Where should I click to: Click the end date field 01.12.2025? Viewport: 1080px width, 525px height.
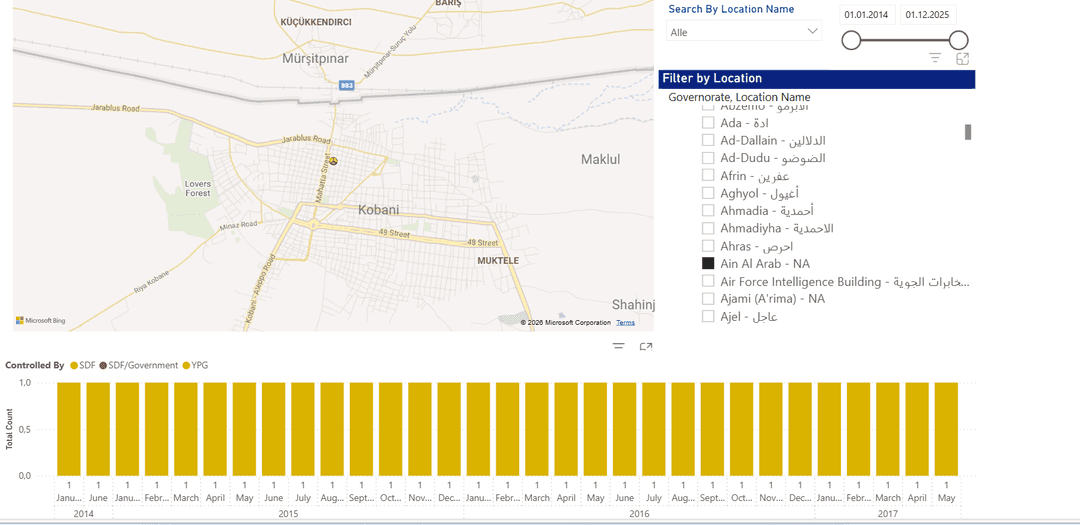point(927,15)
